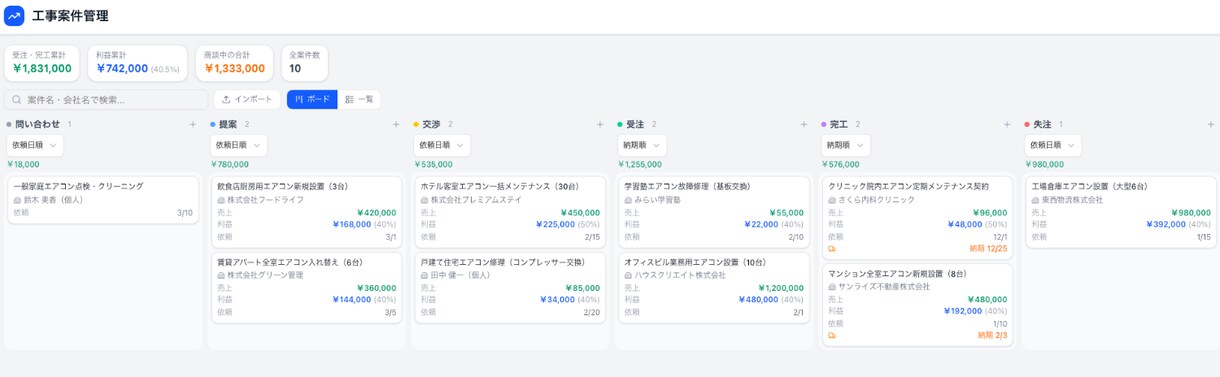This screenshot has height=377, width=1220.
Task: Add a card to the 問い合わせ column
Action: 193,124
